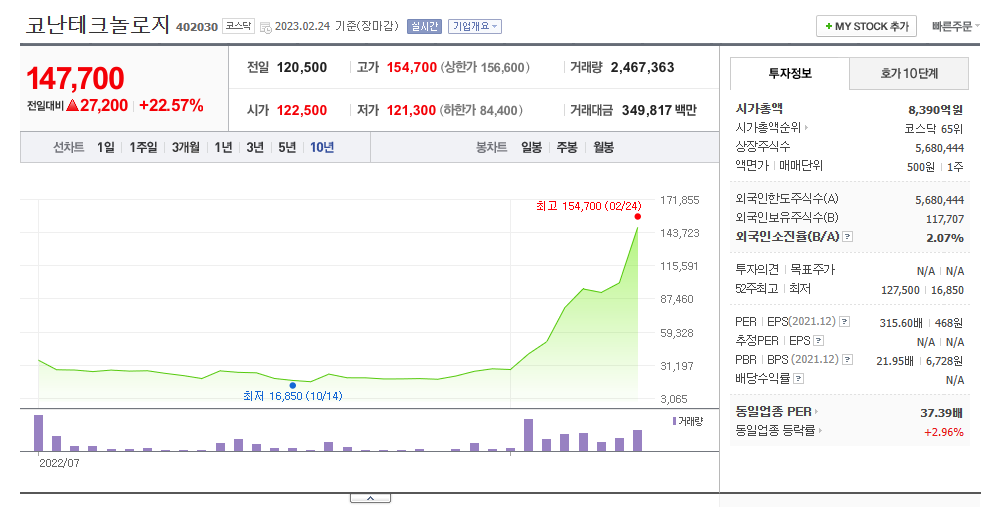Show the 주봉 candlestick chart
The image size is (989, 507).
pos(566,148)
